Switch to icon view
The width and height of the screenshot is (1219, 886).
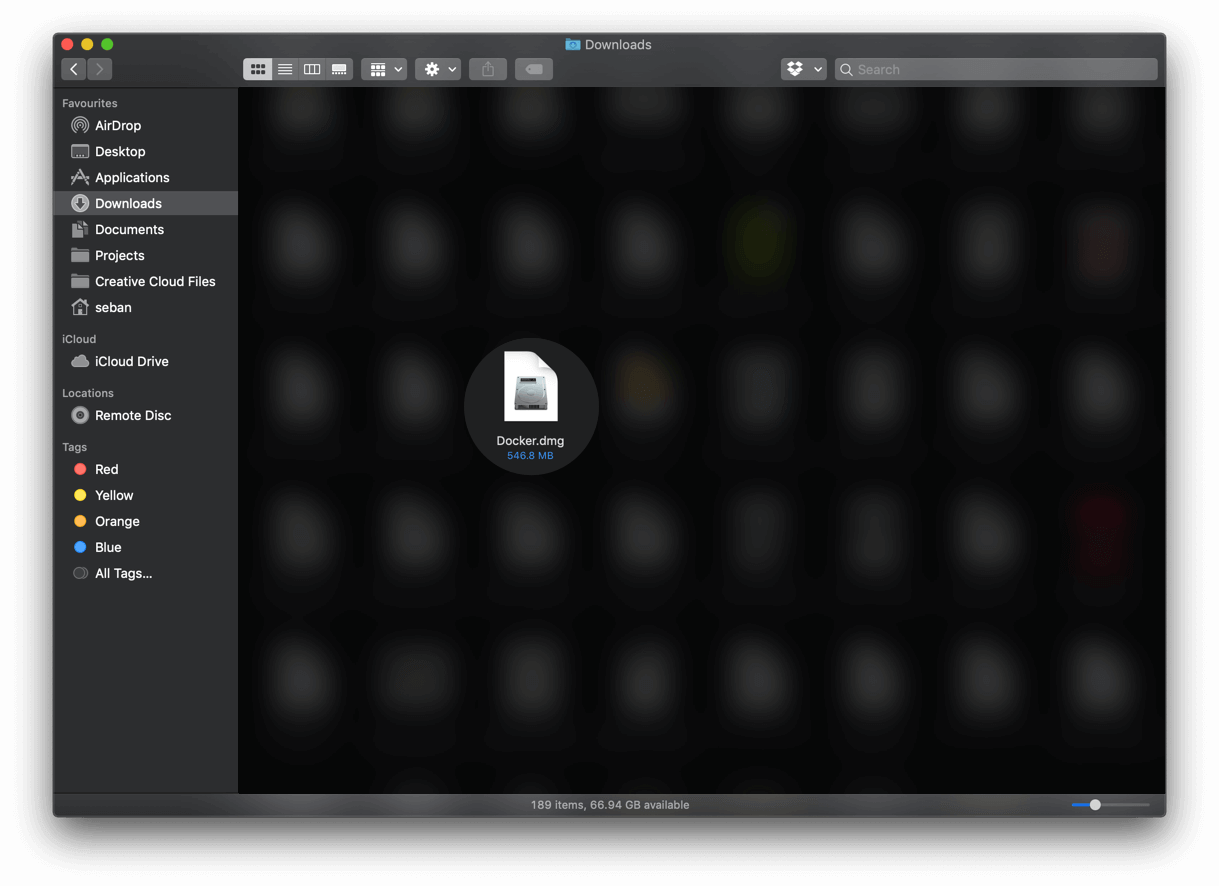tap(258, 69)
